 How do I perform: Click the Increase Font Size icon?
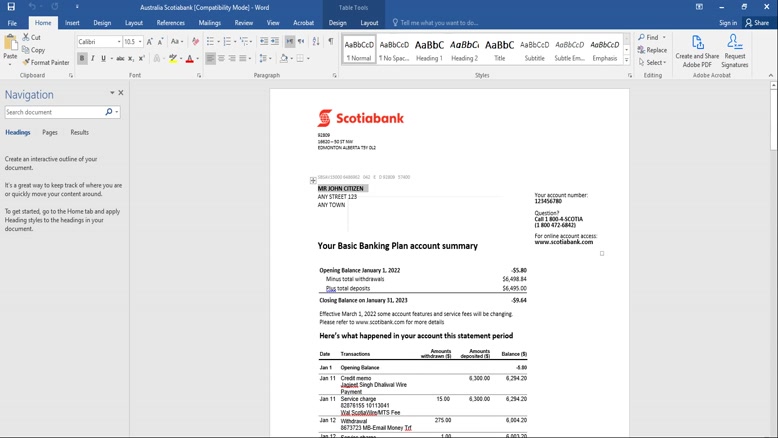tap(150, 42)
